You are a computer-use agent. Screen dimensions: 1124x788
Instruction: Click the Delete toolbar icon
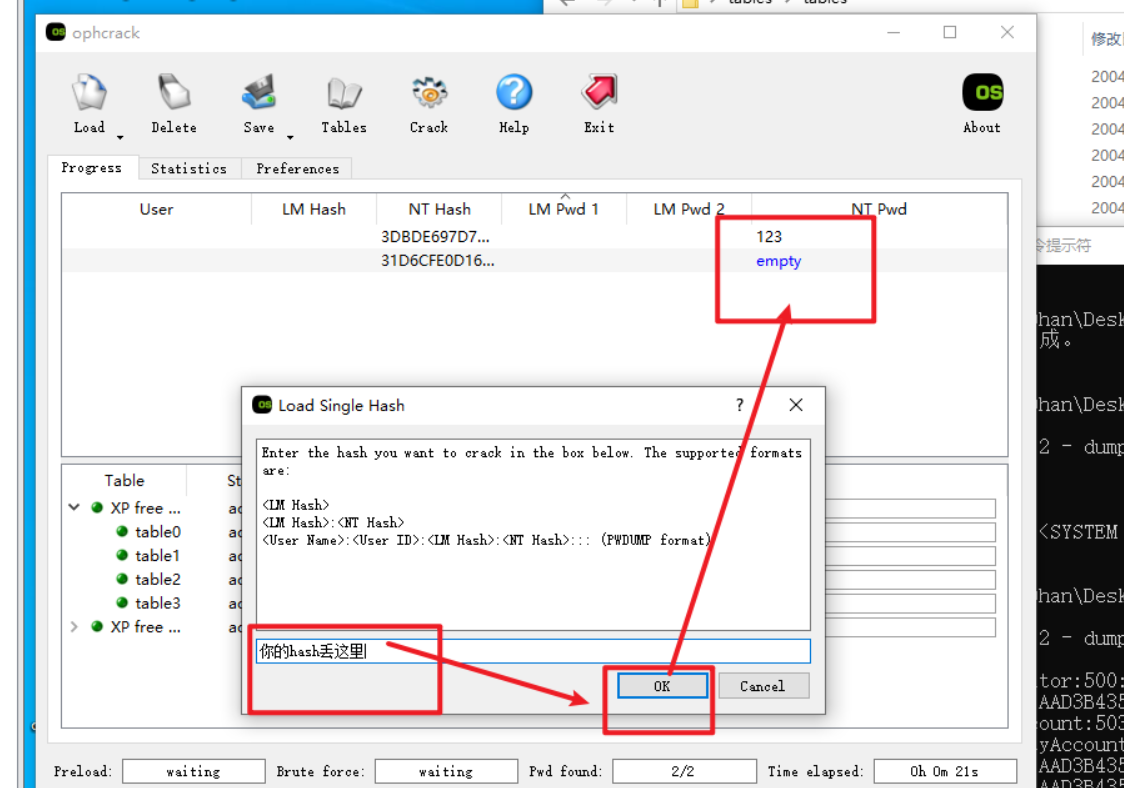[174, 94]
